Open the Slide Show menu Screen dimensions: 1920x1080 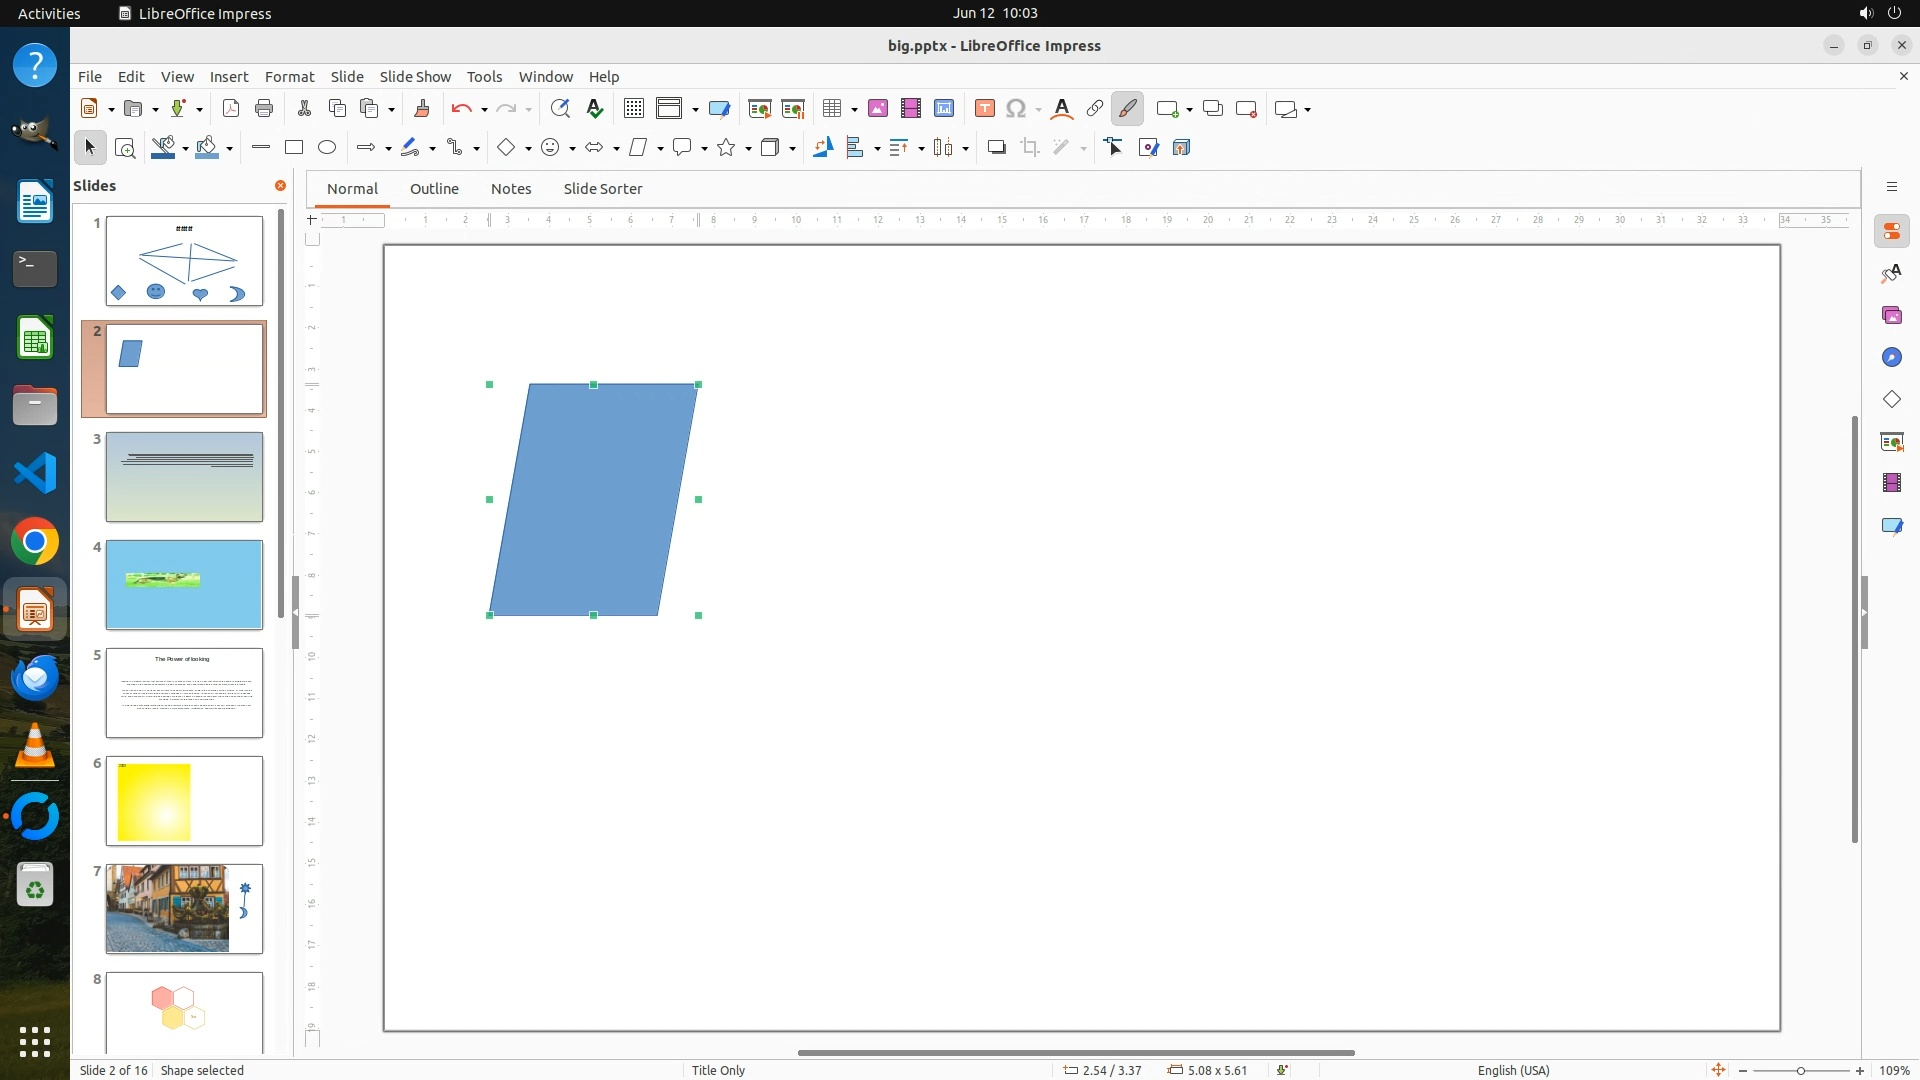[415, 77]
